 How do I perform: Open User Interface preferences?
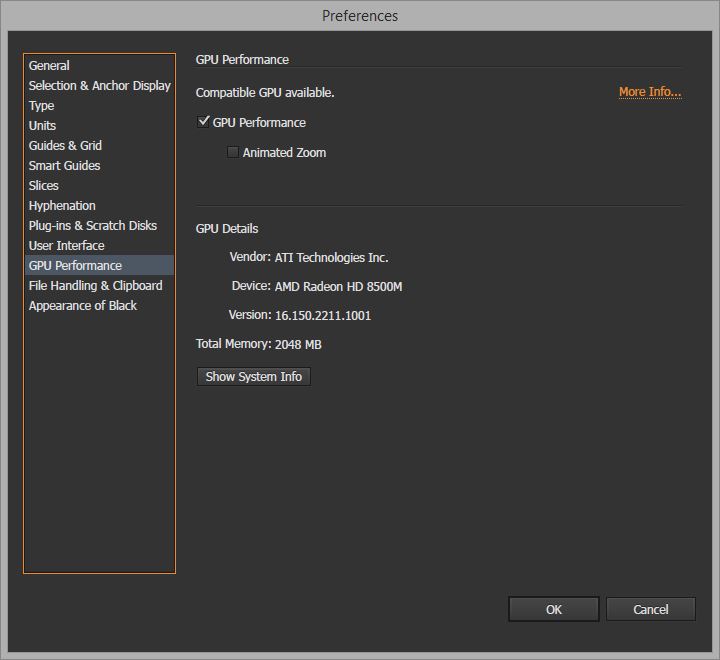coord(99,246)
